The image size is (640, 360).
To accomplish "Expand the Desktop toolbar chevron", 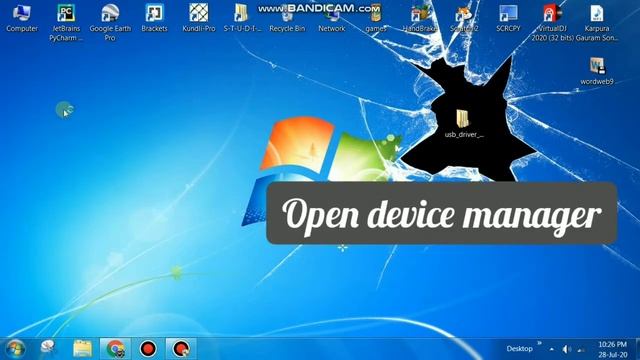I will pyautogui.click(x=539, y=343).
